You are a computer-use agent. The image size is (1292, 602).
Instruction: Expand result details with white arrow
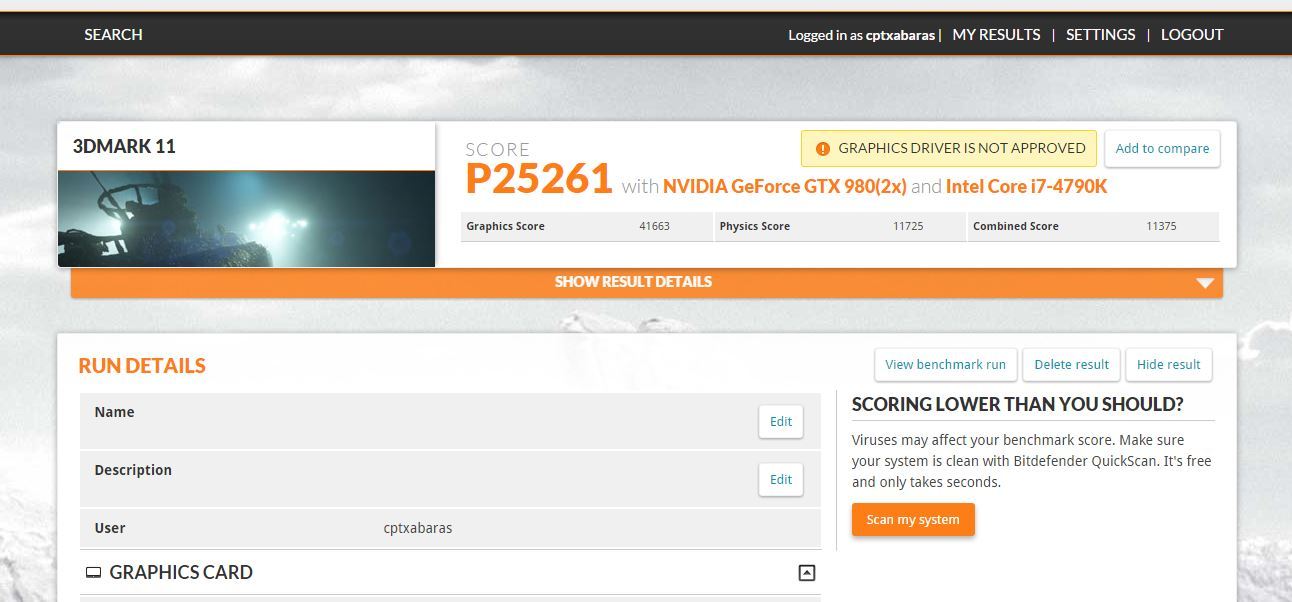[1205, 283]
